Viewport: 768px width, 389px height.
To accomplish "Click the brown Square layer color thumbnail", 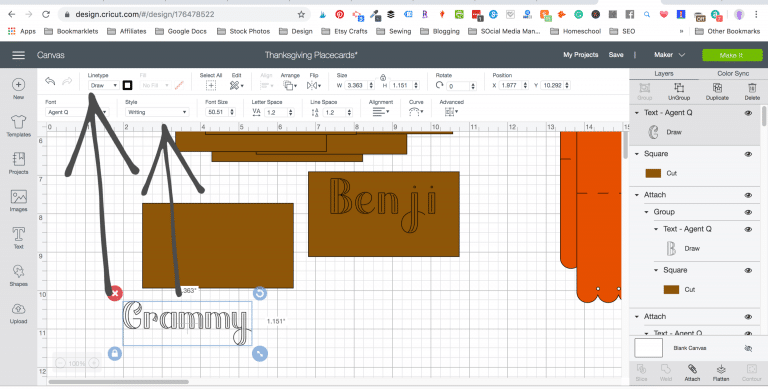I will [x=653, y=173].
